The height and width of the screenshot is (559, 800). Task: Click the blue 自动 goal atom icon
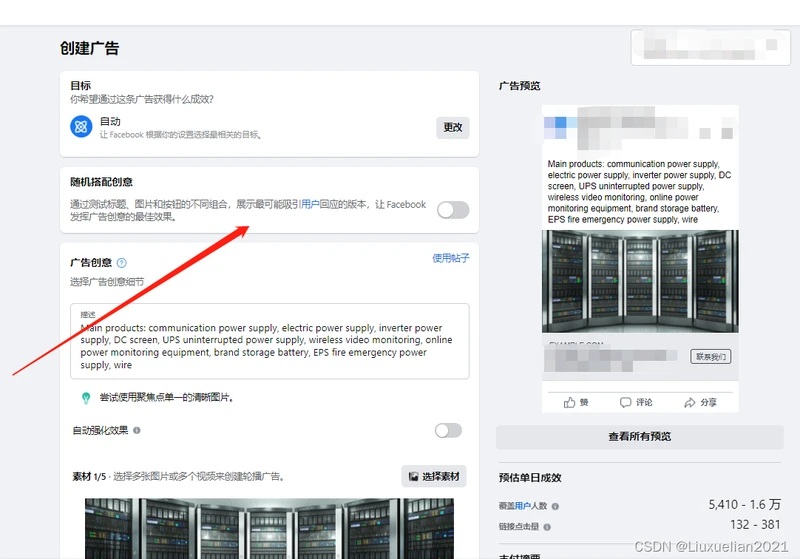(81, 127)
